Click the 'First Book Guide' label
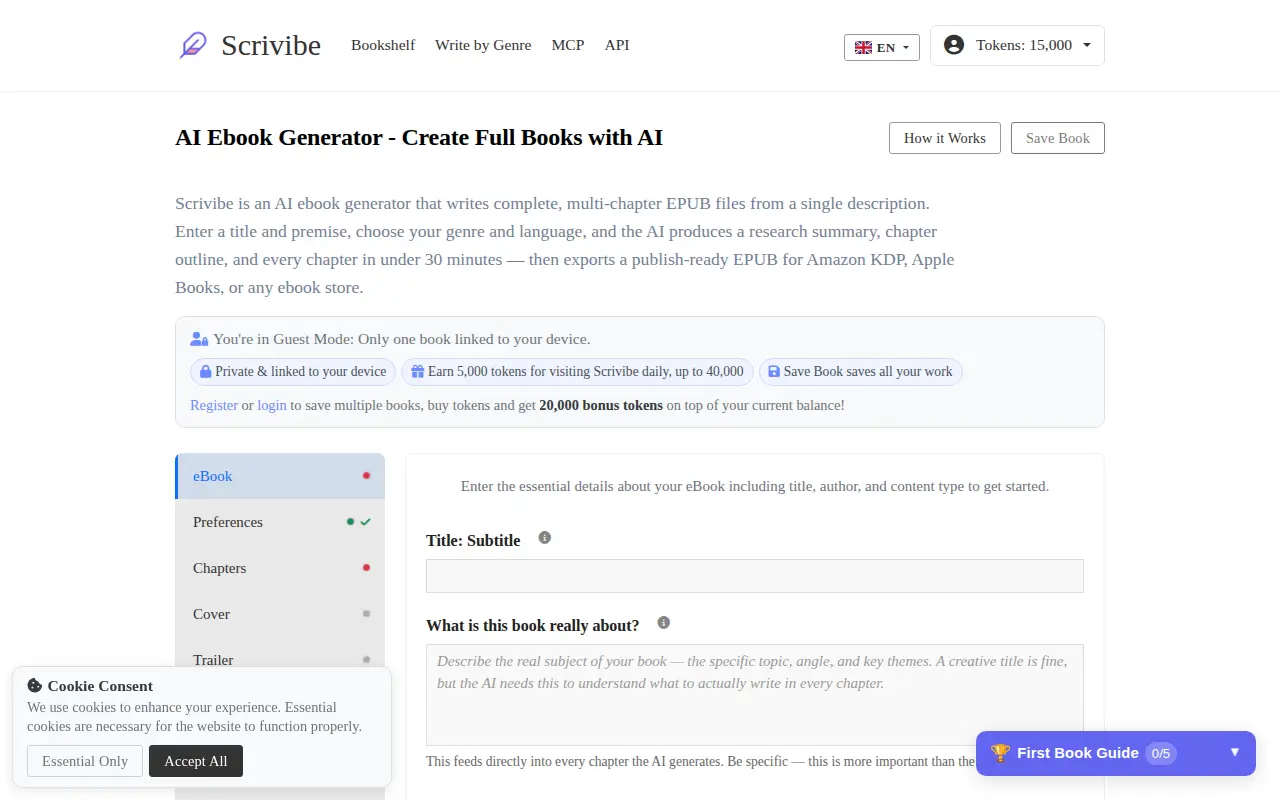Viewport: 1280px width, 800px height. pos(1078,753)
